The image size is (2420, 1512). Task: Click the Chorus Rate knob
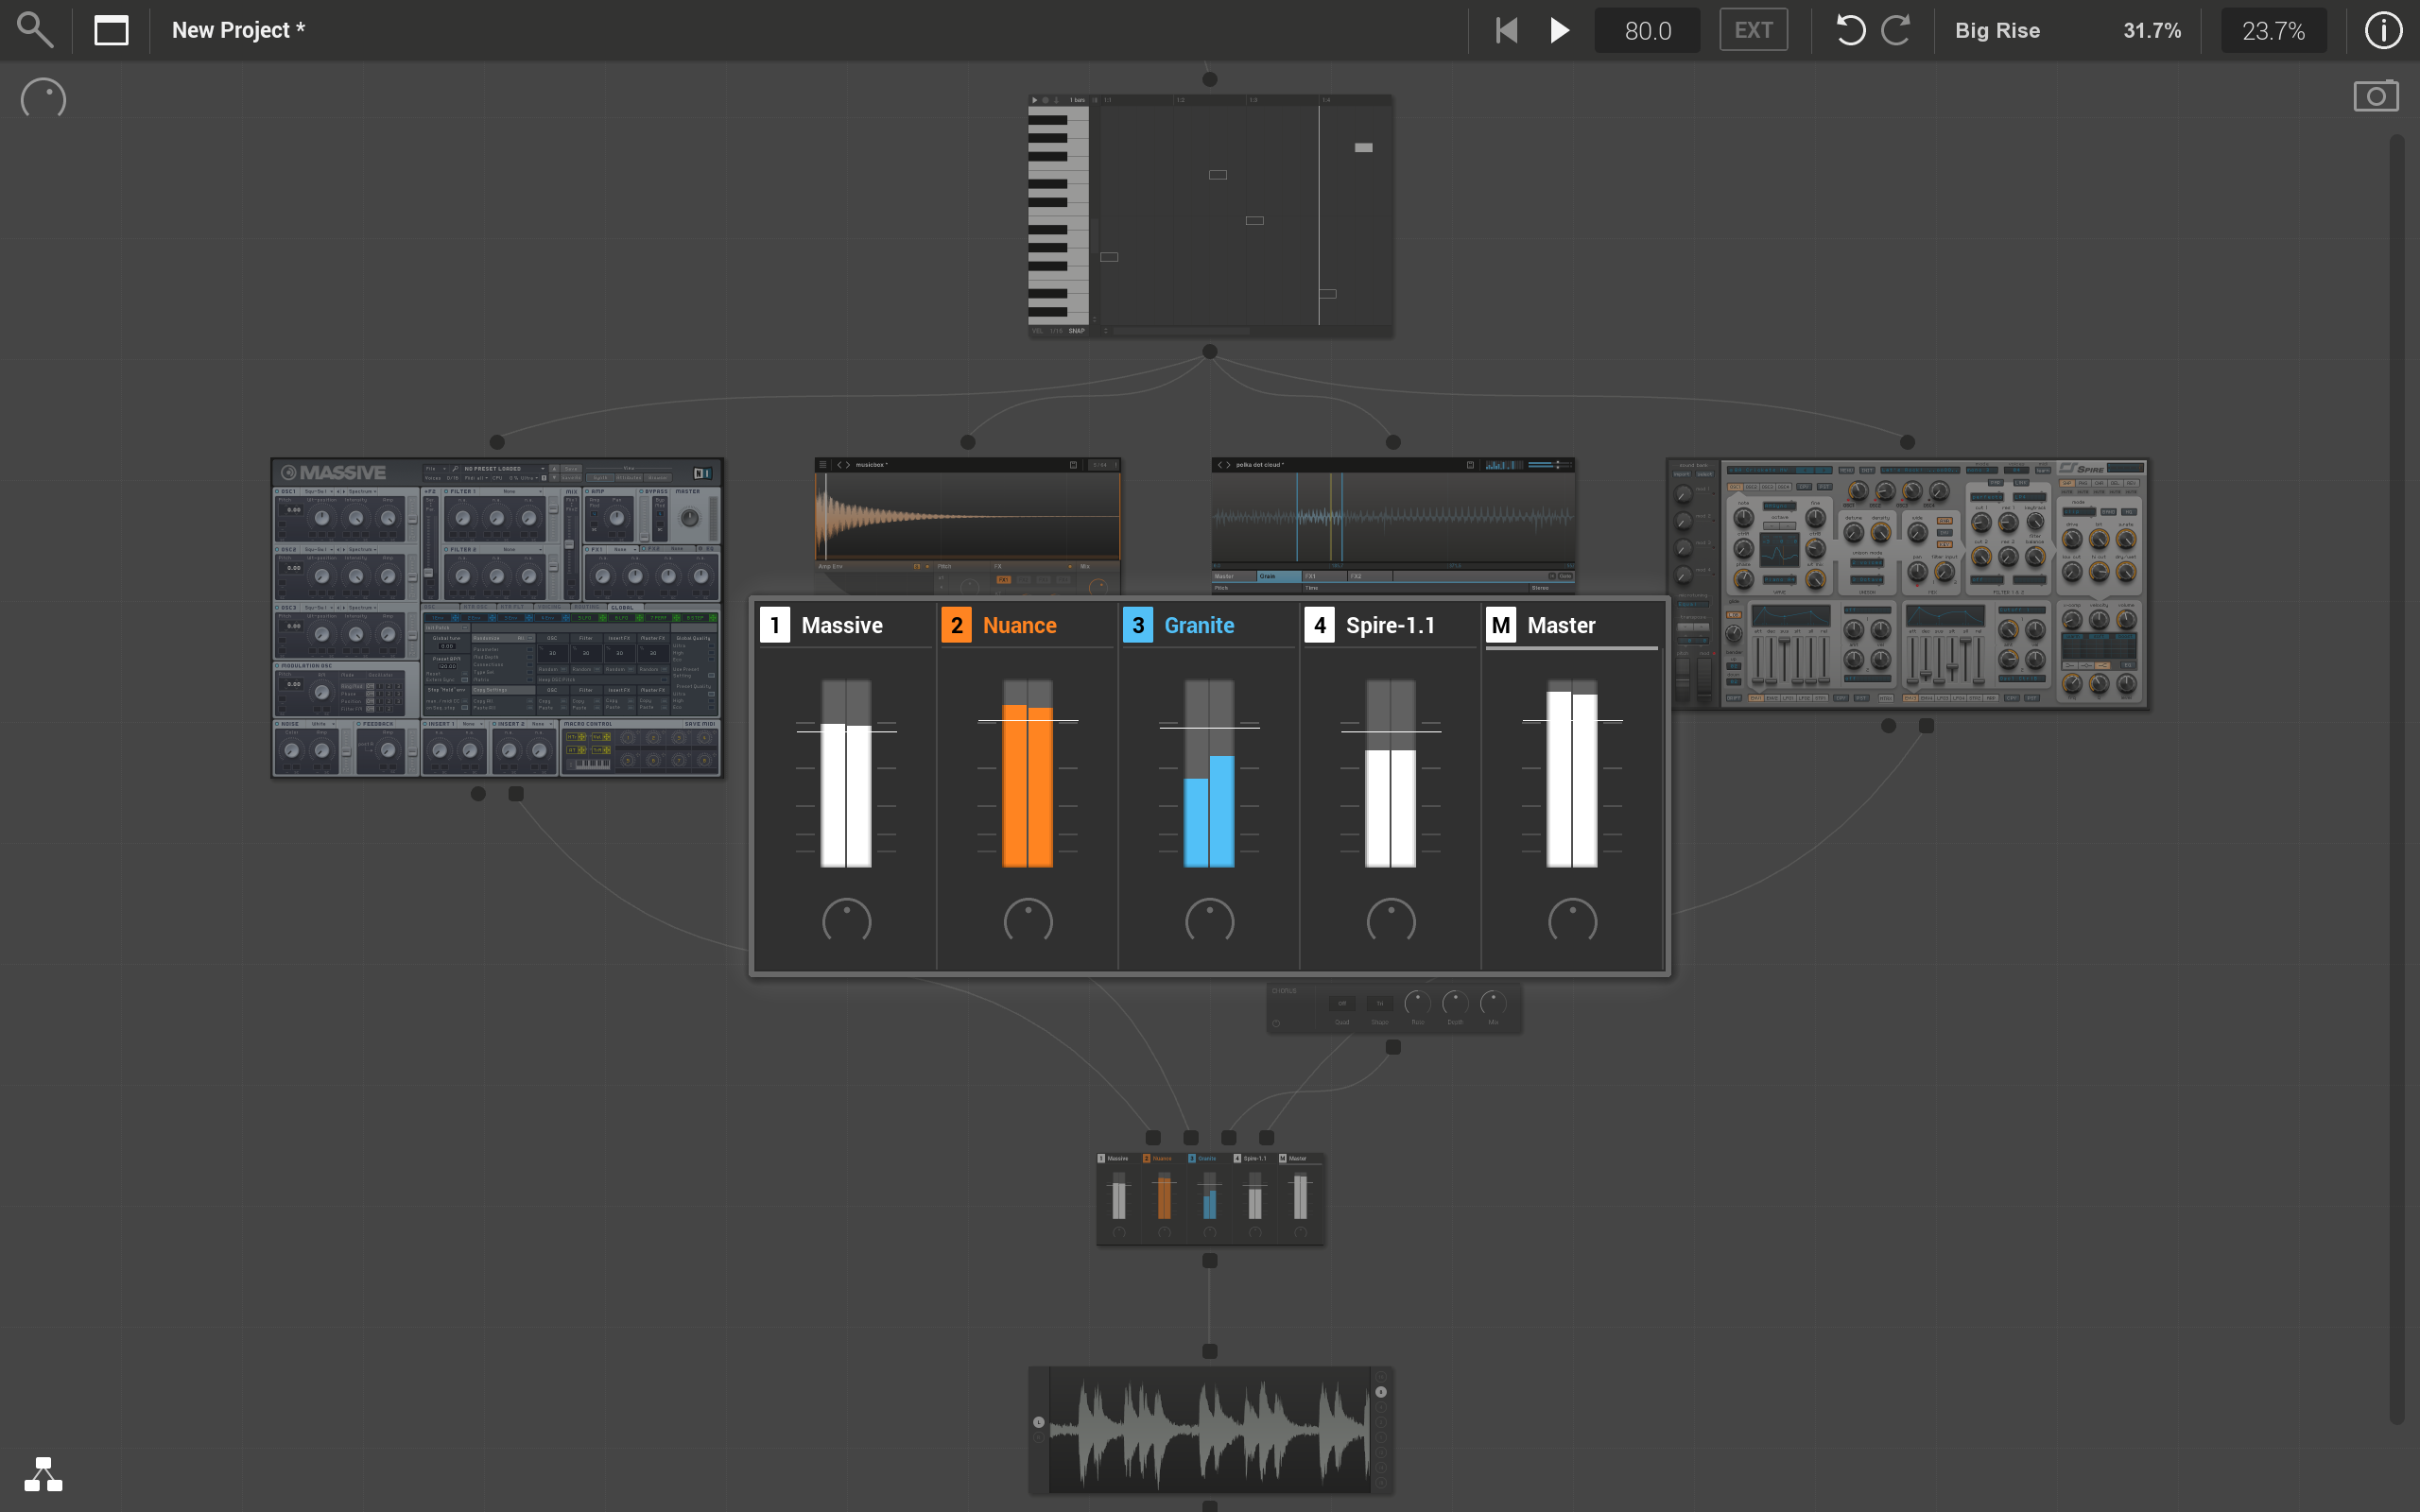pyautogui.click(x=1418, y=1003)
